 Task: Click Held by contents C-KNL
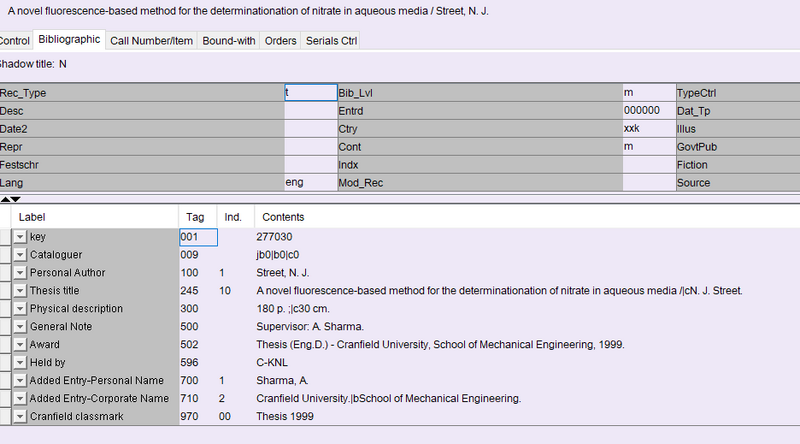coord(272,362)
